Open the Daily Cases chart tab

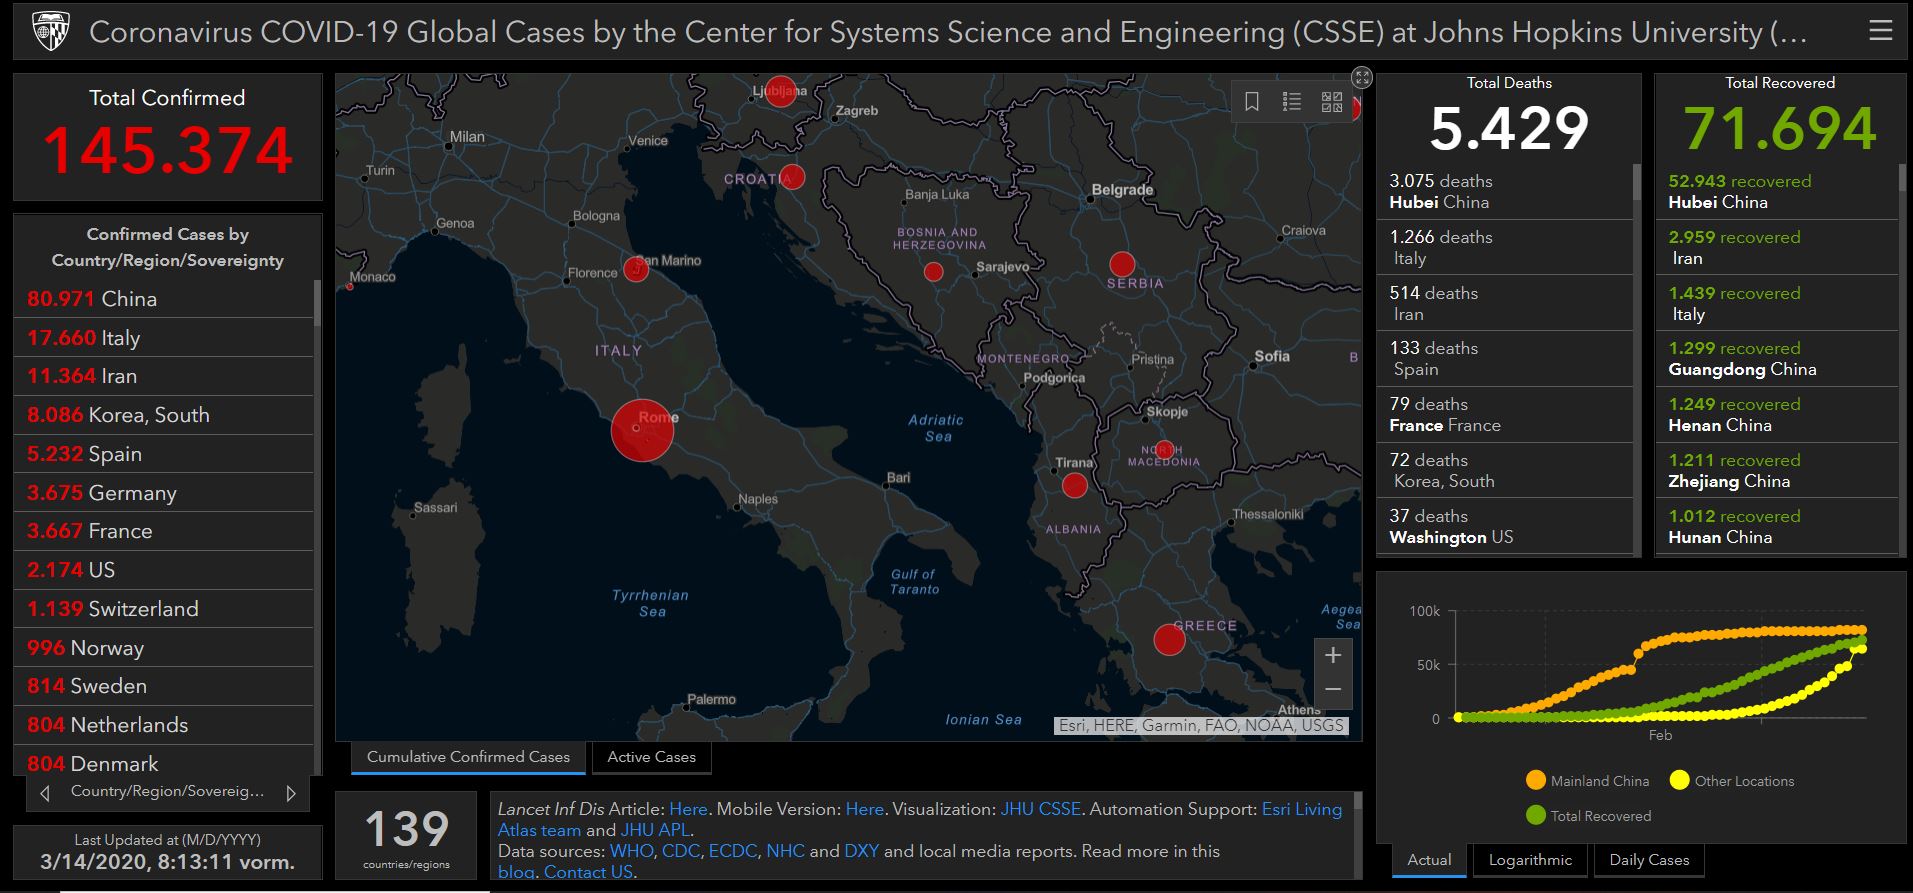coord(1649,860)
